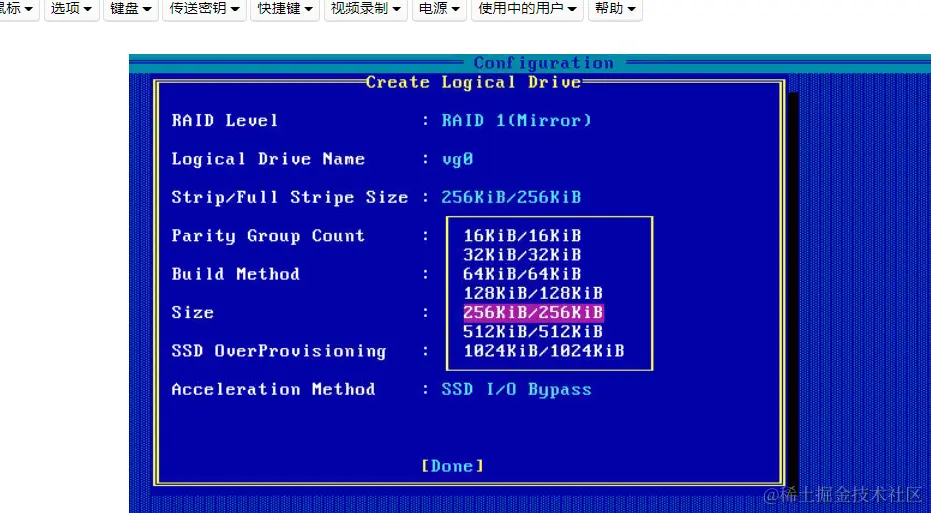Click the Acceleration Method label
The width and height of the screenshot is (931, 513).
point(273,390)
